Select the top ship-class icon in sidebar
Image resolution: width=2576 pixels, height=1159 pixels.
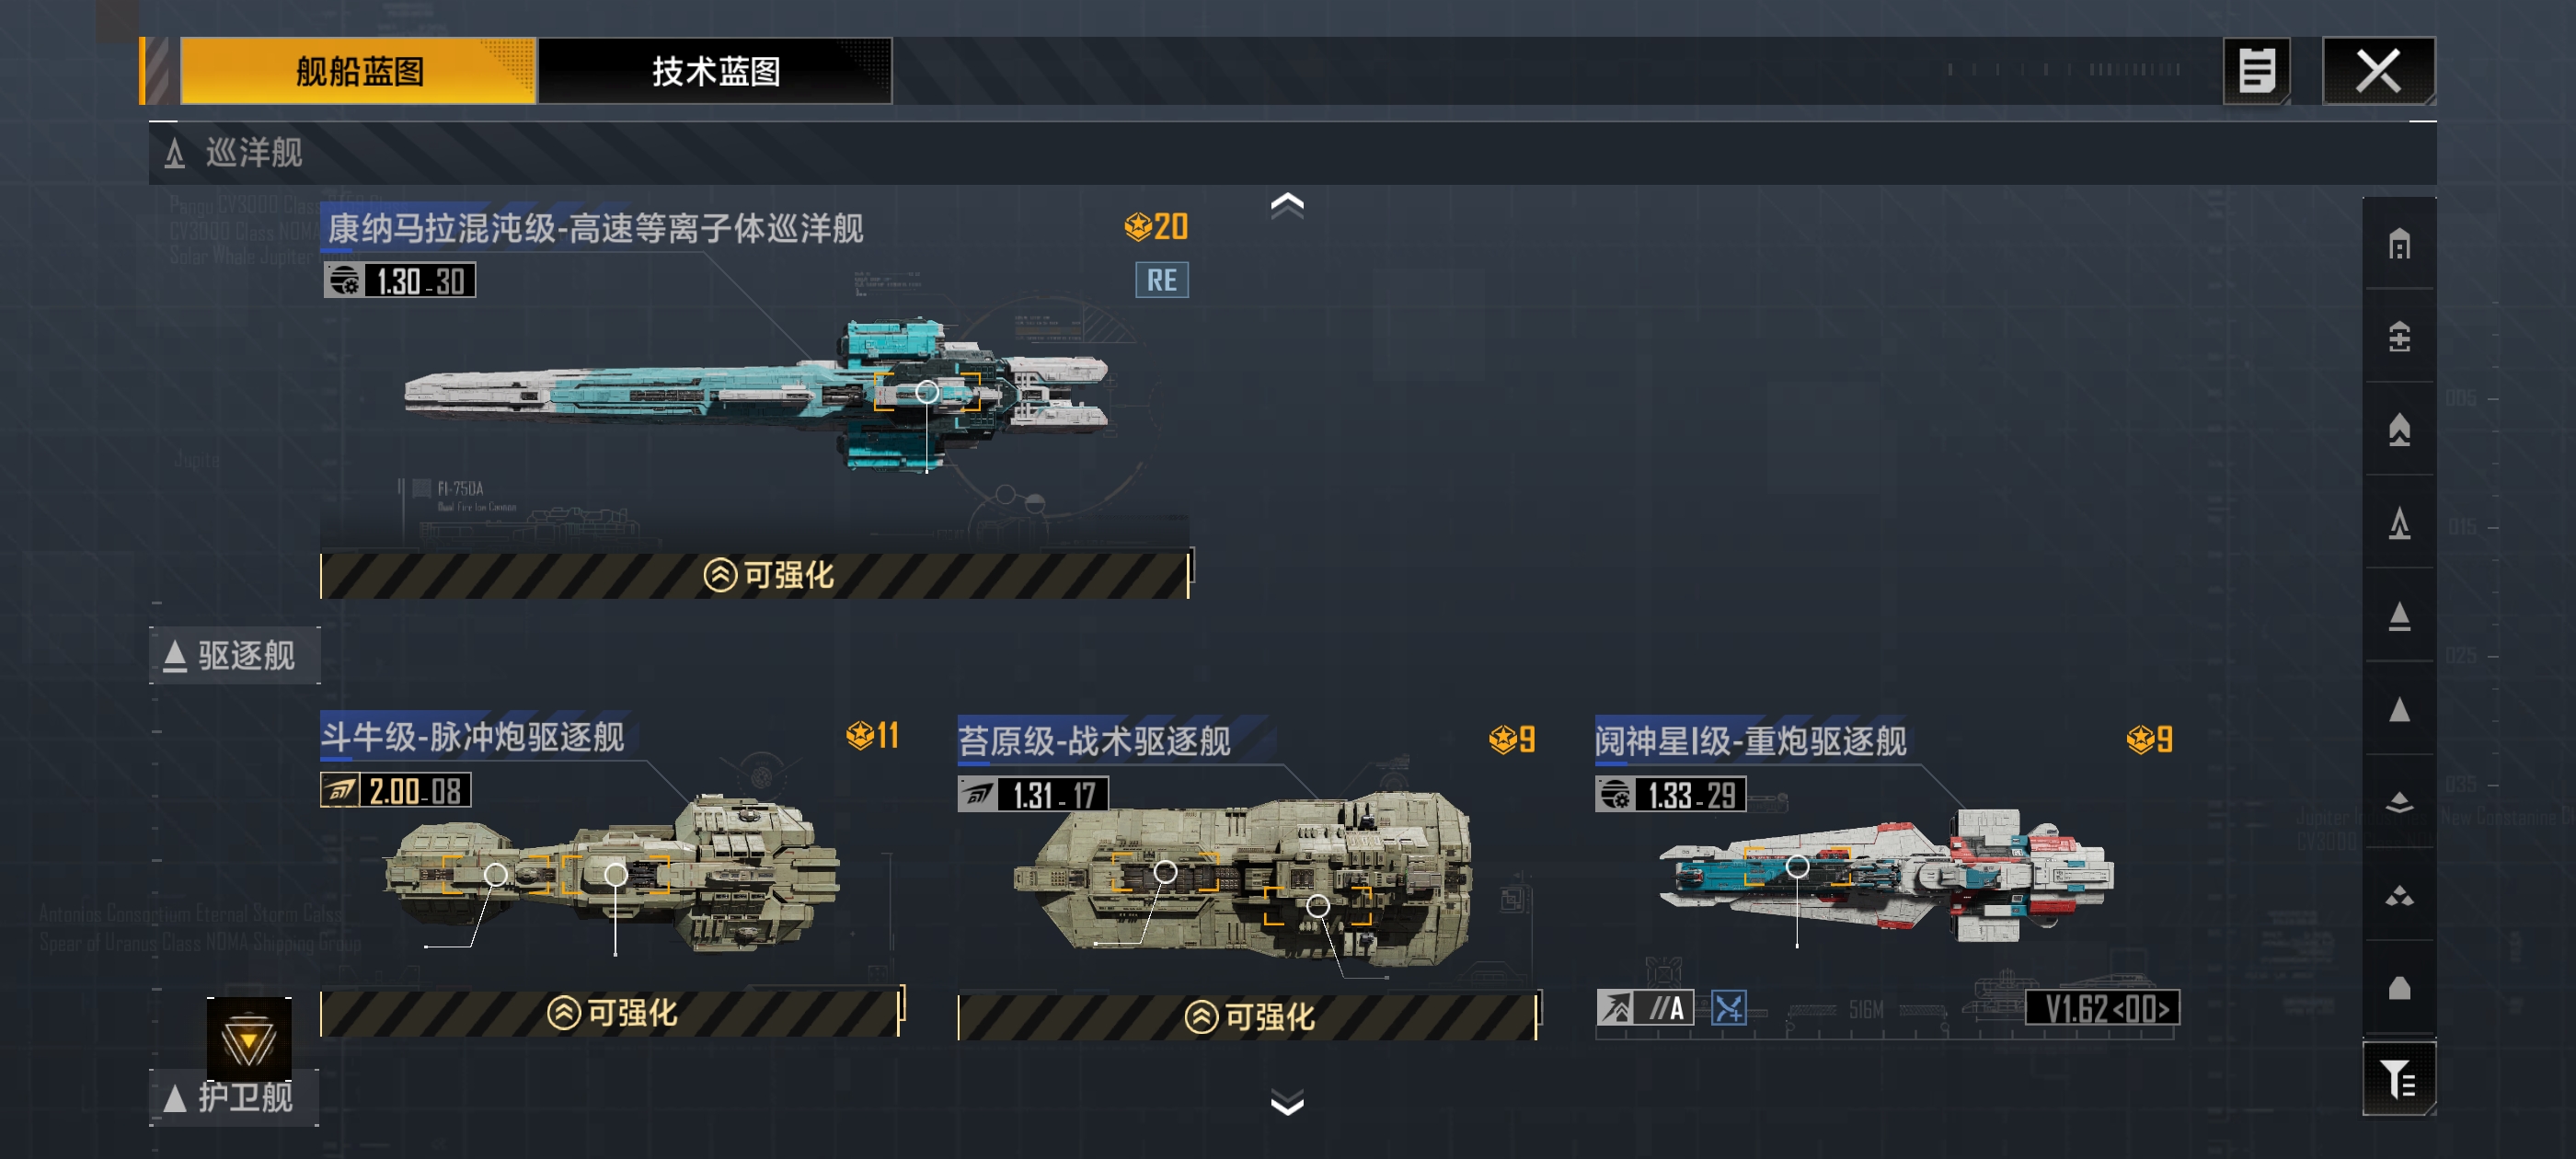click(2399, 243)
